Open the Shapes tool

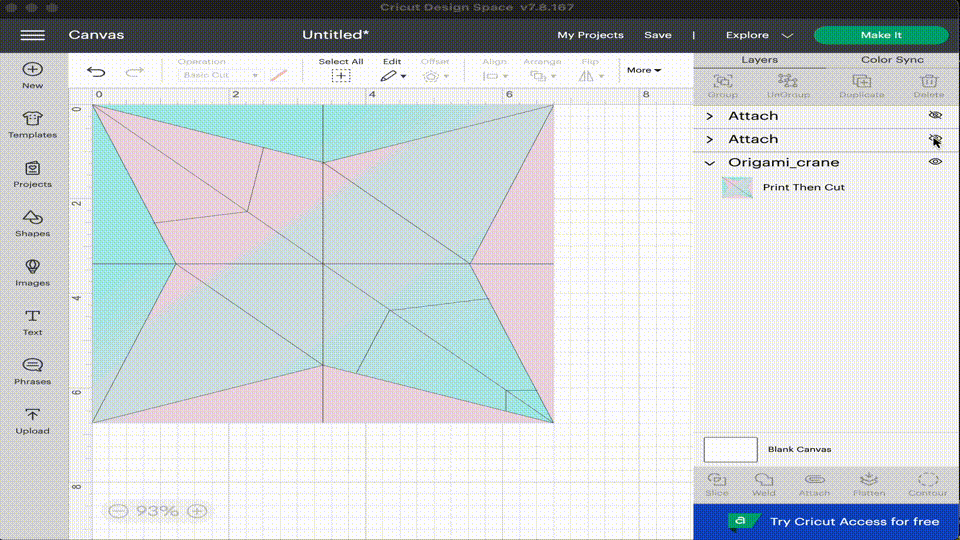(x=32, y=223)
